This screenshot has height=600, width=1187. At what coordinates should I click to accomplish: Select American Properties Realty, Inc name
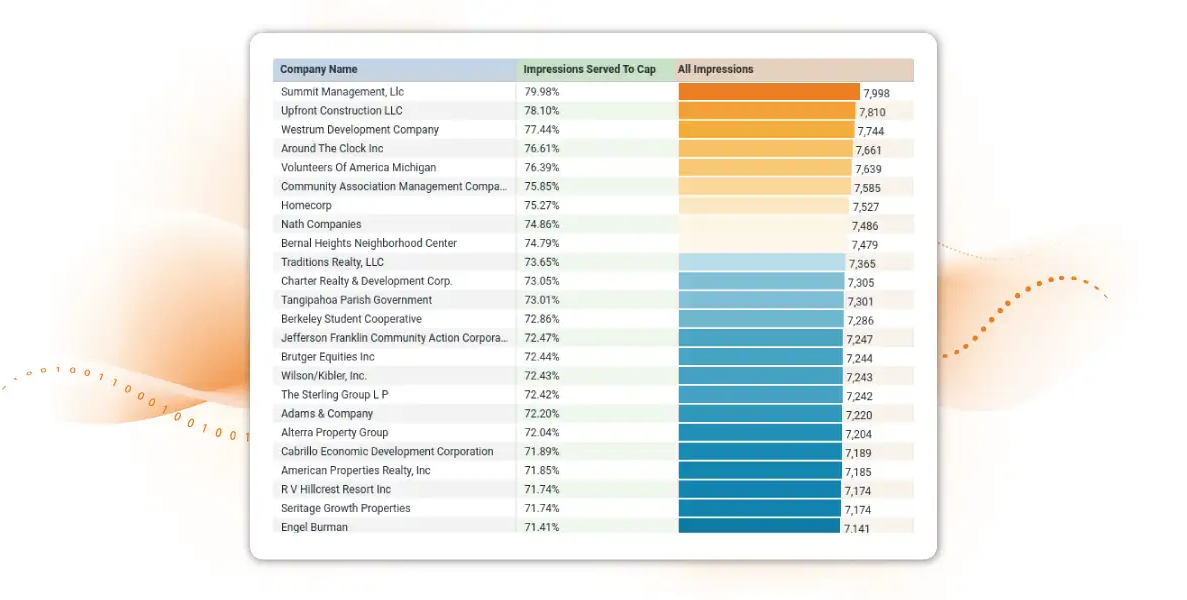coord(356,470)
